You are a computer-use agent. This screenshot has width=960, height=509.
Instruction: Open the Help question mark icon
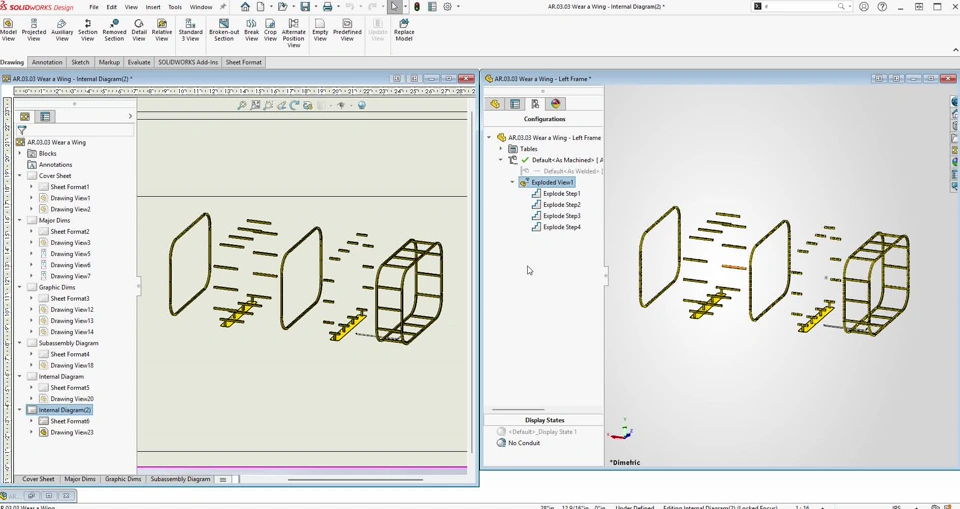click(x=882, y=7)
